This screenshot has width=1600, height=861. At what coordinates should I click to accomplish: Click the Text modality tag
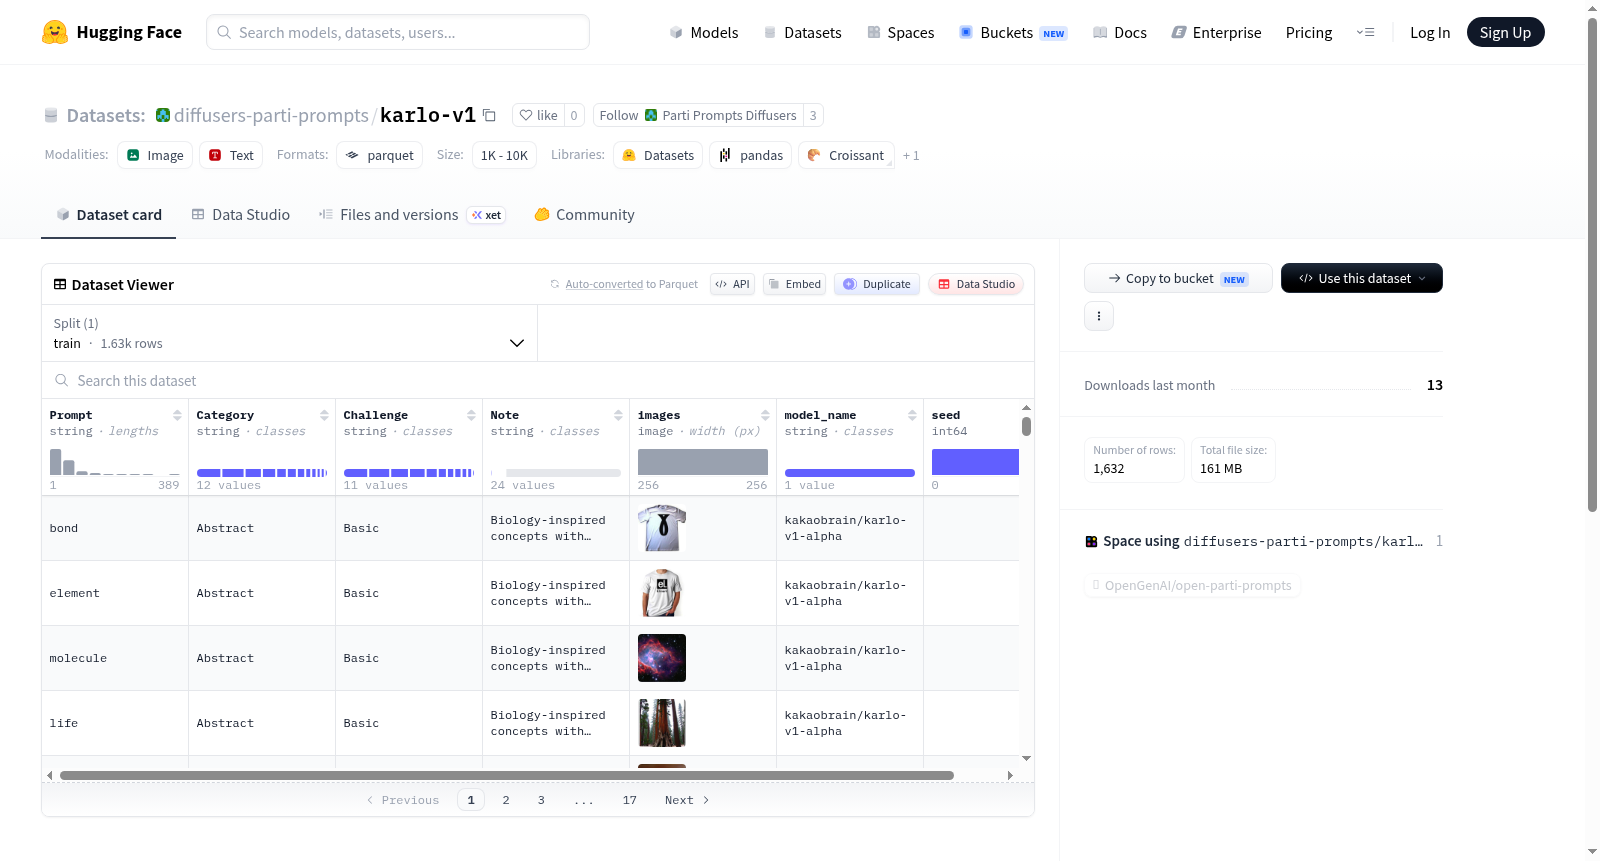coord(231,155)
